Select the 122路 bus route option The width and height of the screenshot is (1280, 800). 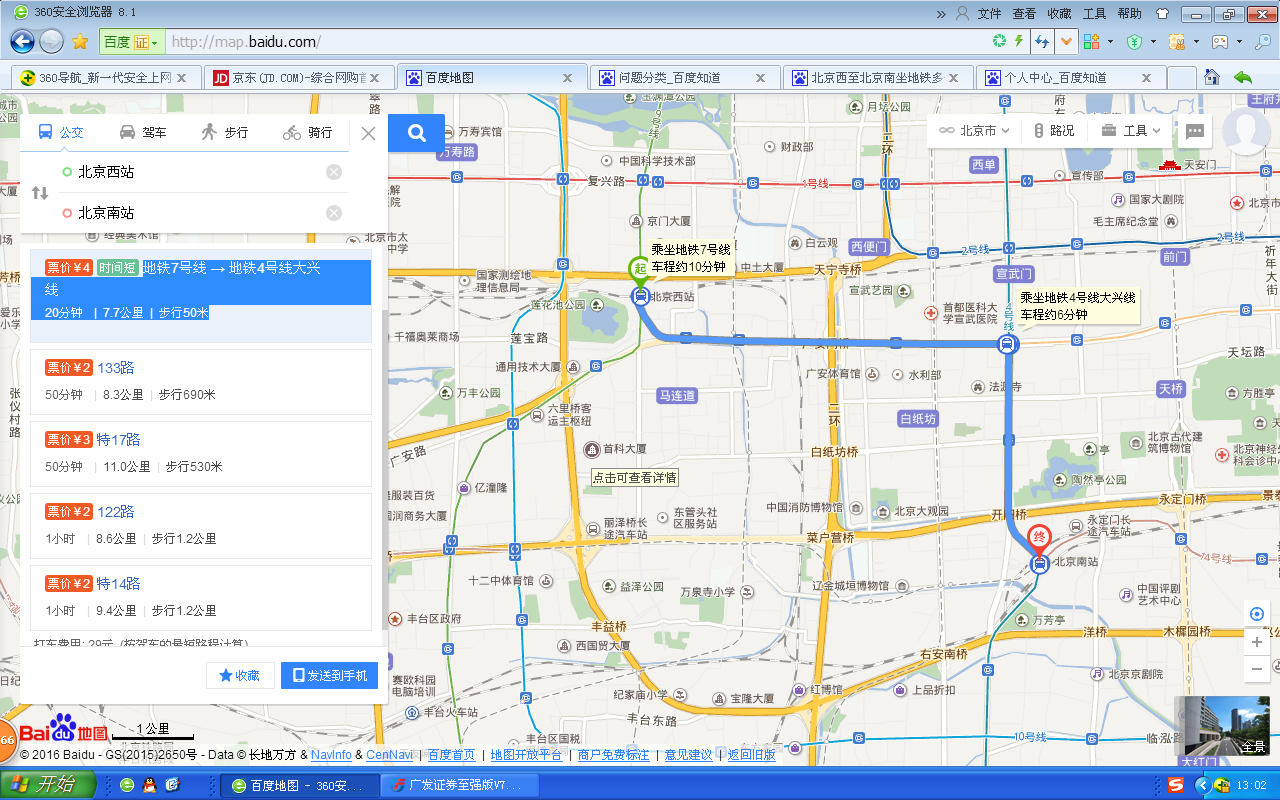pos(201,525)
